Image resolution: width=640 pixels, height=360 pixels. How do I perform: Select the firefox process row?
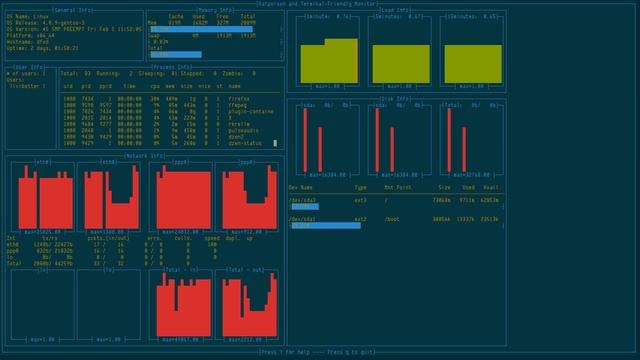157,99
